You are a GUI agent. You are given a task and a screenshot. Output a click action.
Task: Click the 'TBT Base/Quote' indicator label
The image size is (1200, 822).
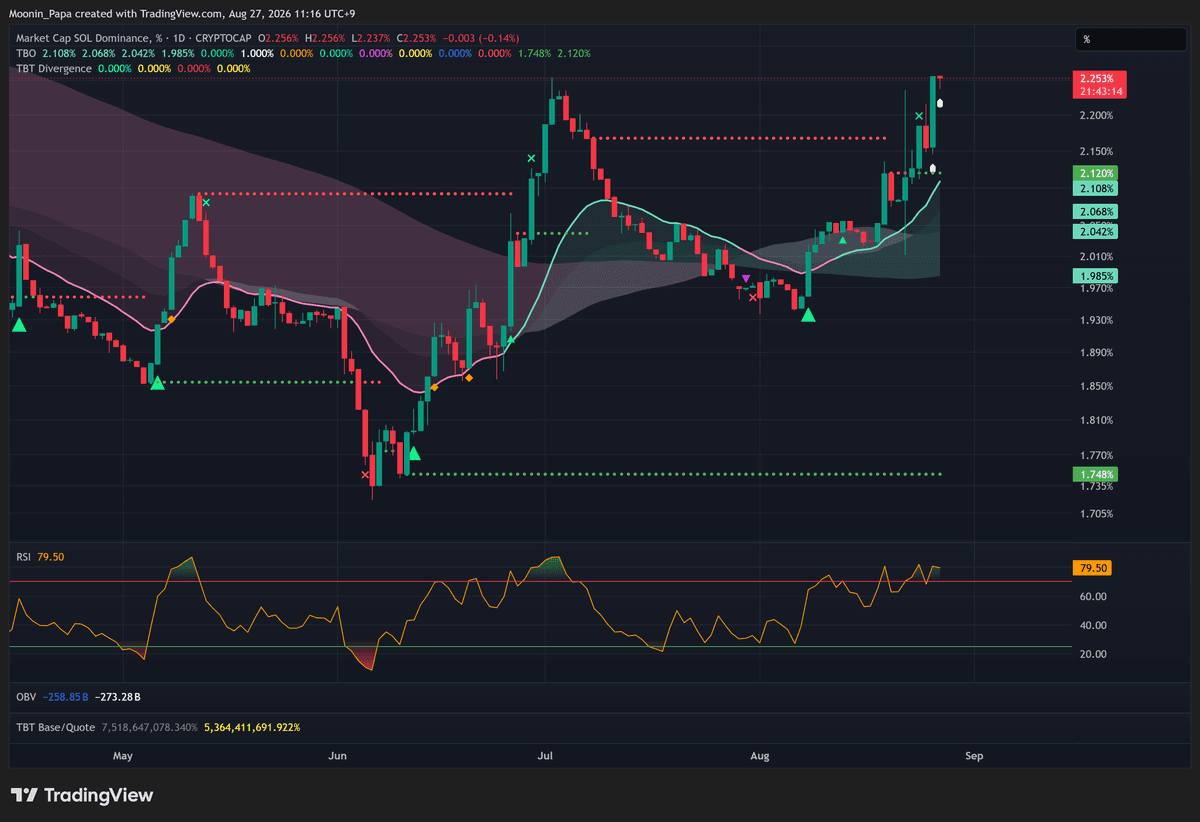[56, 727]
